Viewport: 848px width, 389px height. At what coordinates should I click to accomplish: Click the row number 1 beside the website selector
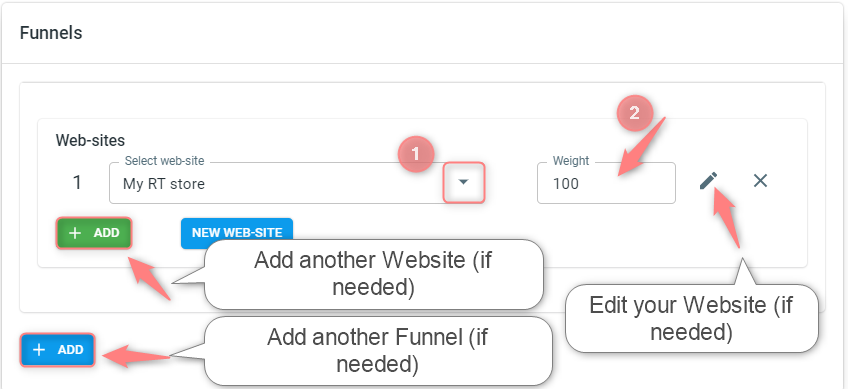[x=77, y=183]
